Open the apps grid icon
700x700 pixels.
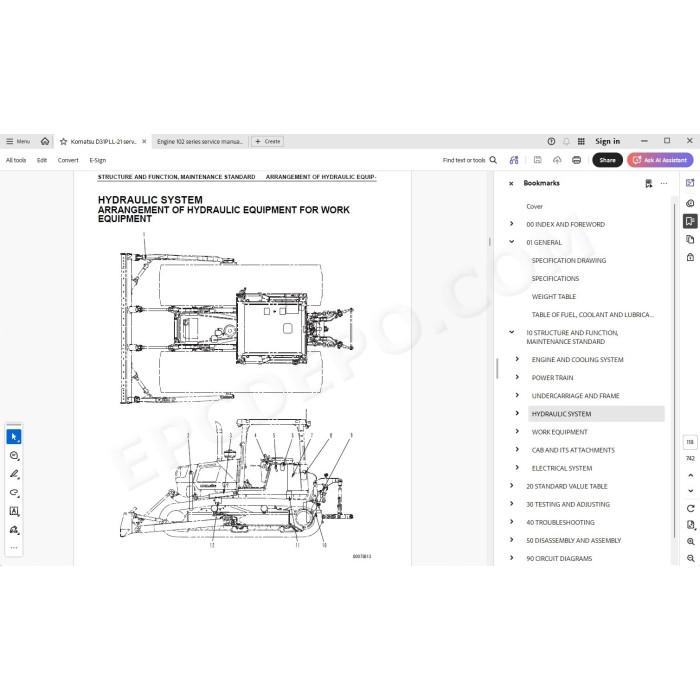point(581,142)
